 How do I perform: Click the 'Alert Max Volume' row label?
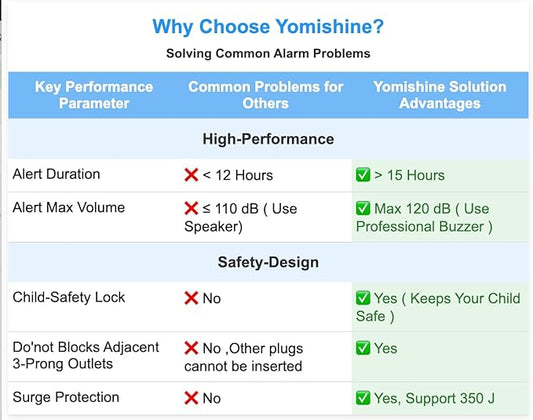click(69, 207)
